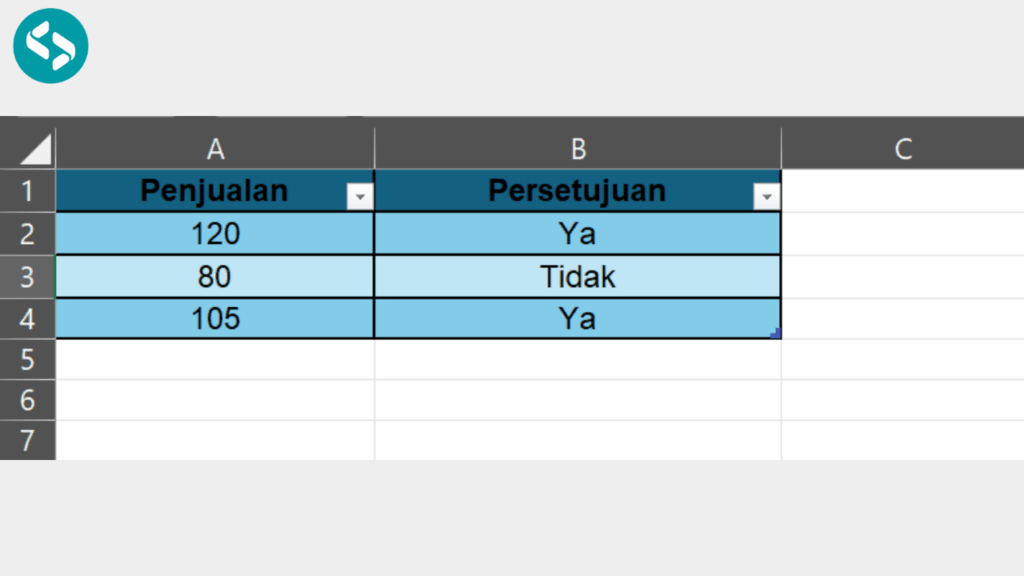Click the cell with value Tidak
1024x576 pixels.
(578, 276)
